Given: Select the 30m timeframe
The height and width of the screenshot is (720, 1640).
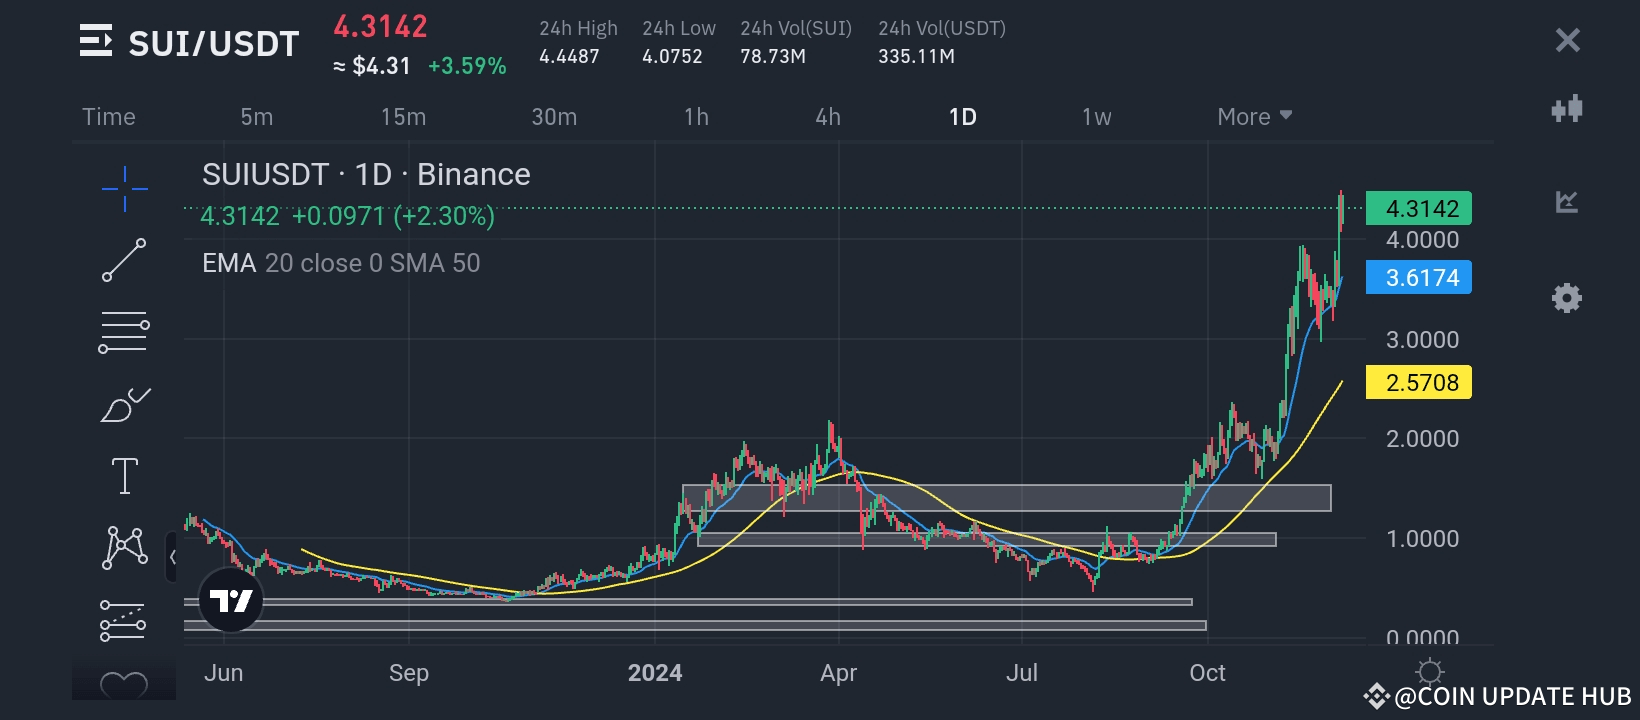Looking at the screenshot, I should coord(554,117).
